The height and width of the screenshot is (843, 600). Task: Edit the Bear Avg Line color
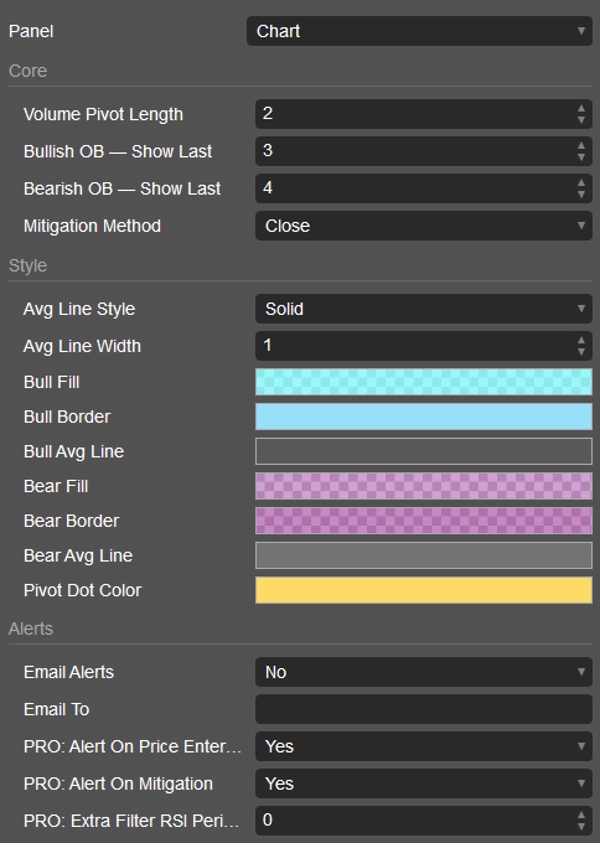tap(420, 555)
